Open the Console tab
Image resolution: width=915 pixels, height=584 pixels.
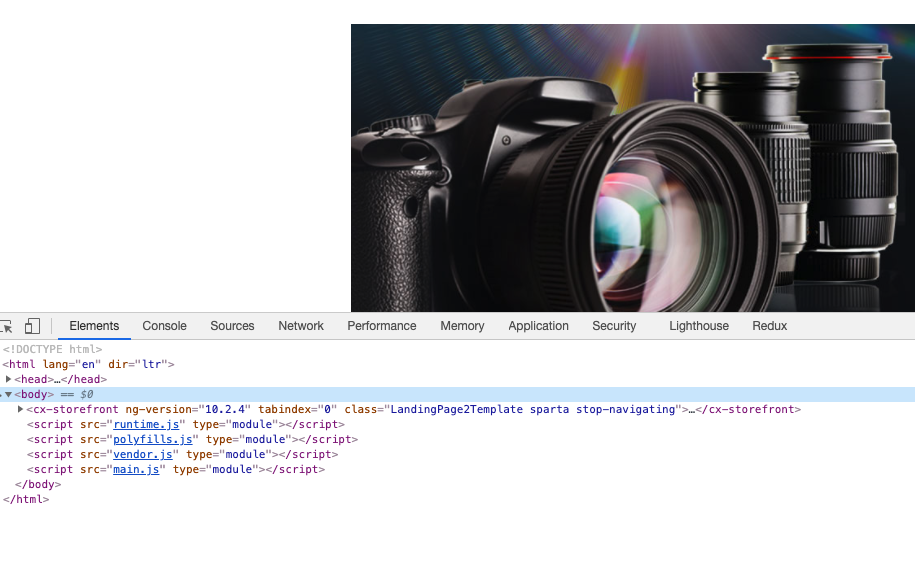[165, 326]
